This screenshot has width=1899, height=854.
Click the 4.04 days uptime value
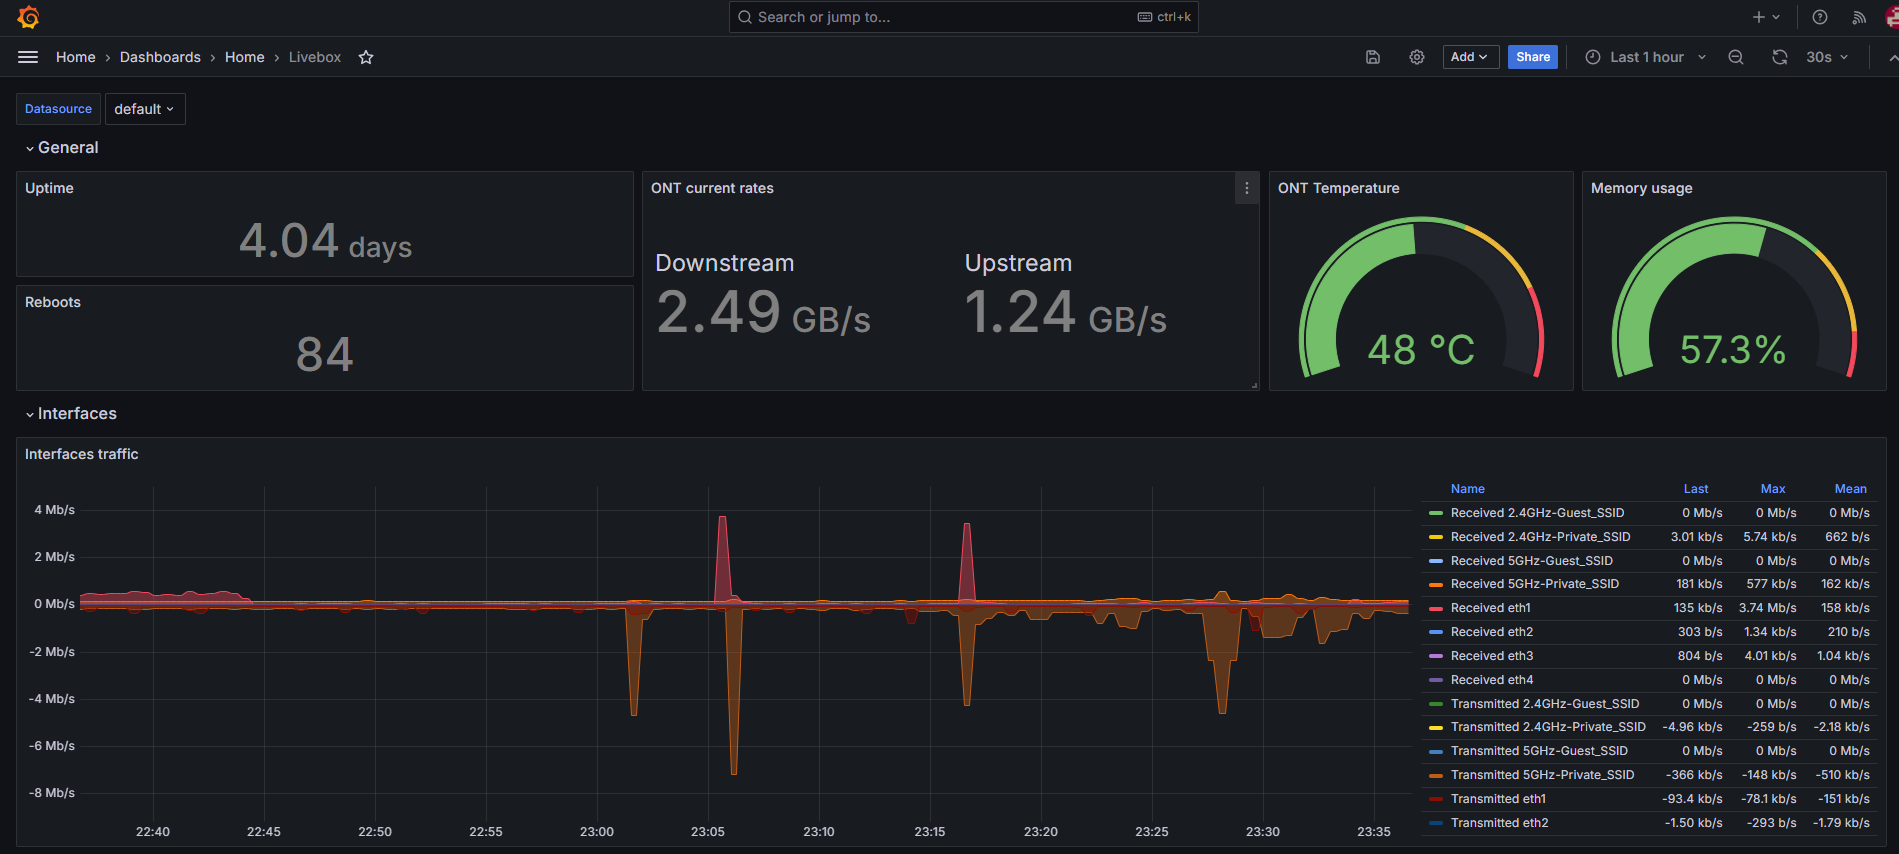click(325, 241)
